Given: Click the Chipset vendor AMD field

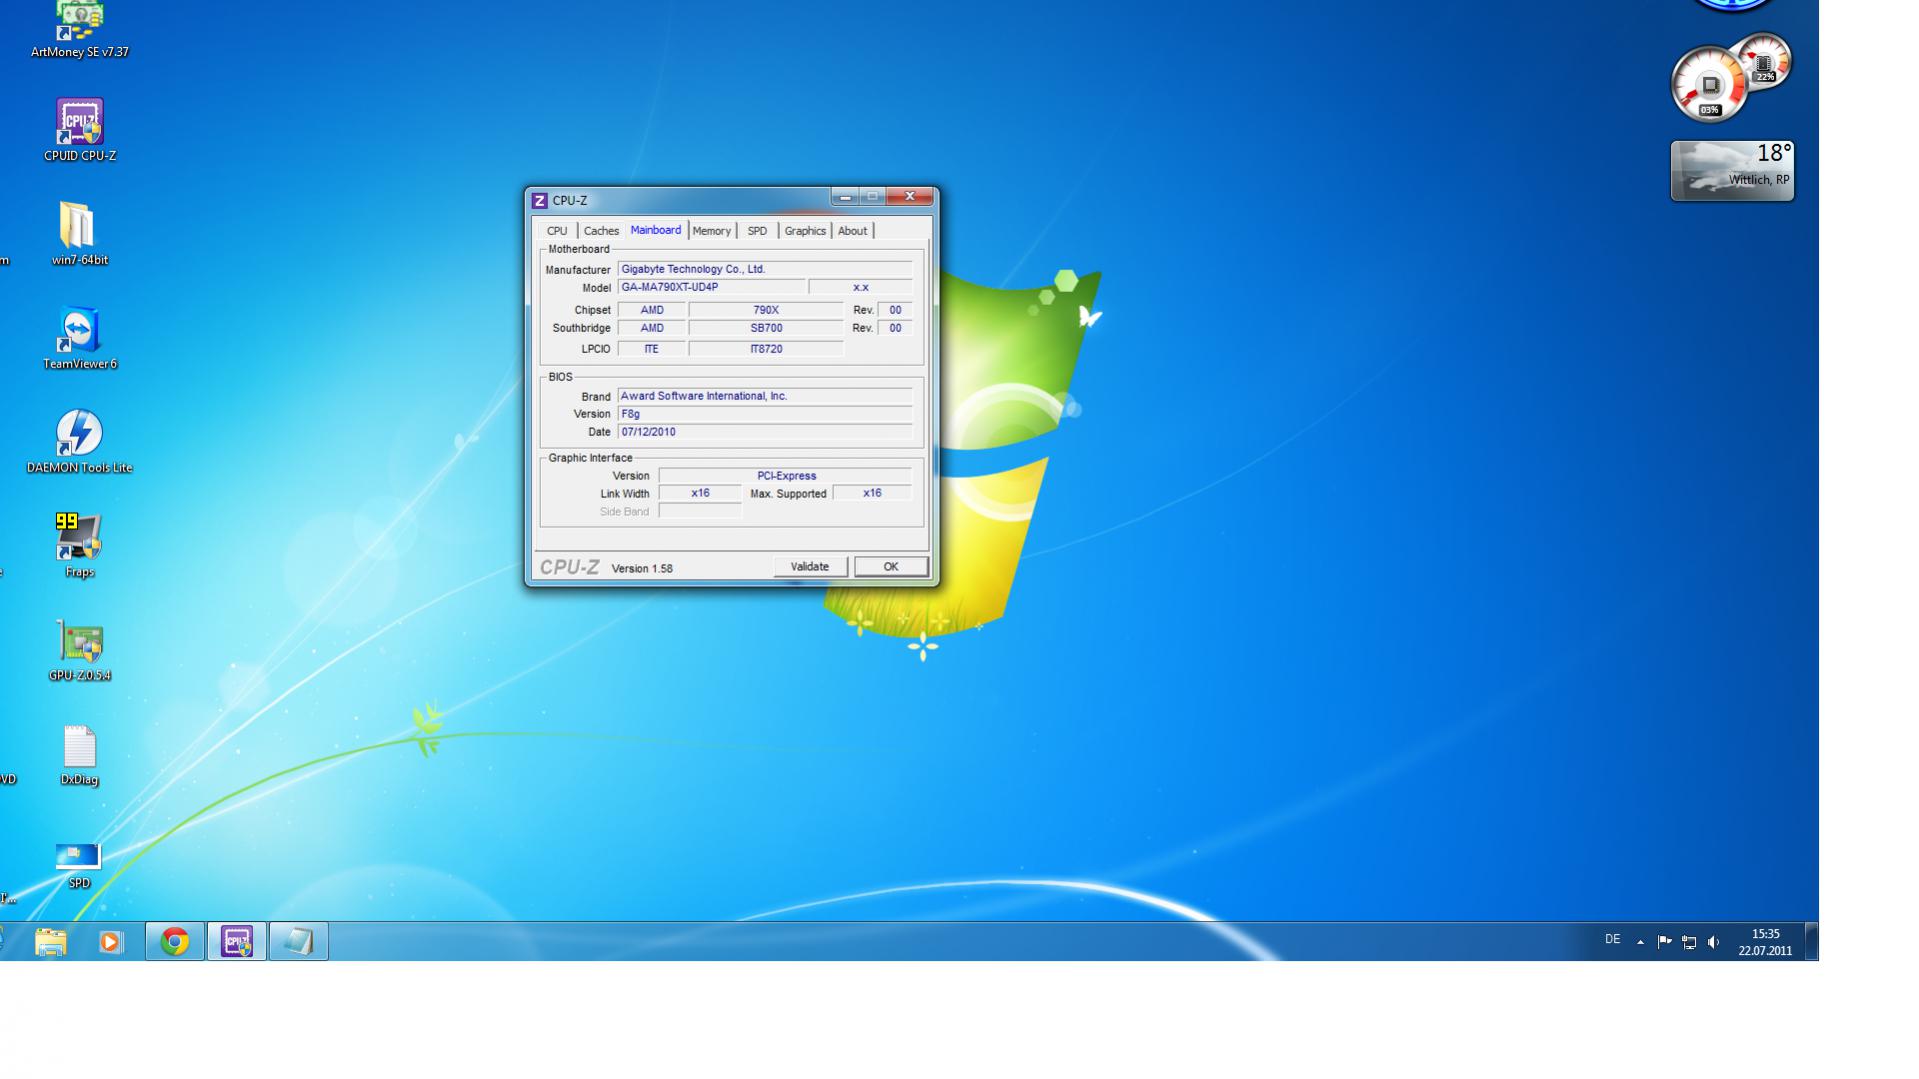Looking at the screenshot, I should (651, 310).
